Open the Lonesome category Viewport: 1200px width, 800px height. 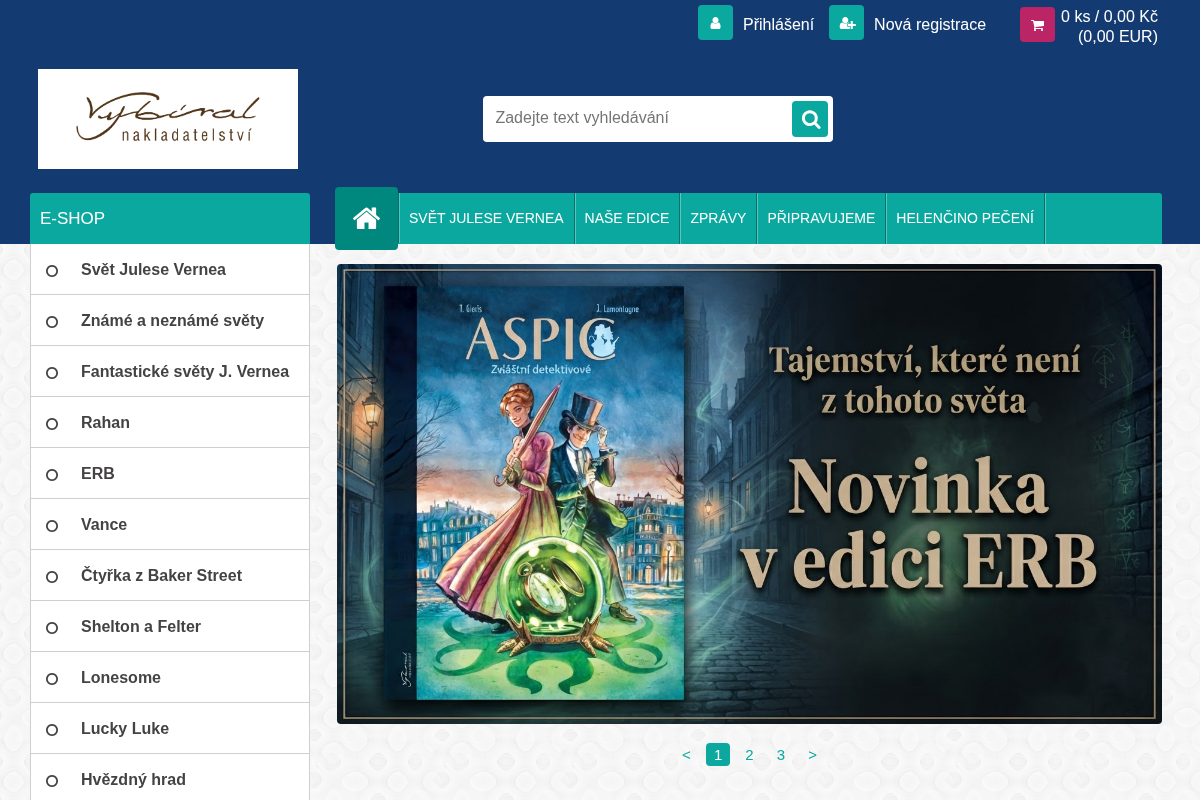(170, 678)
